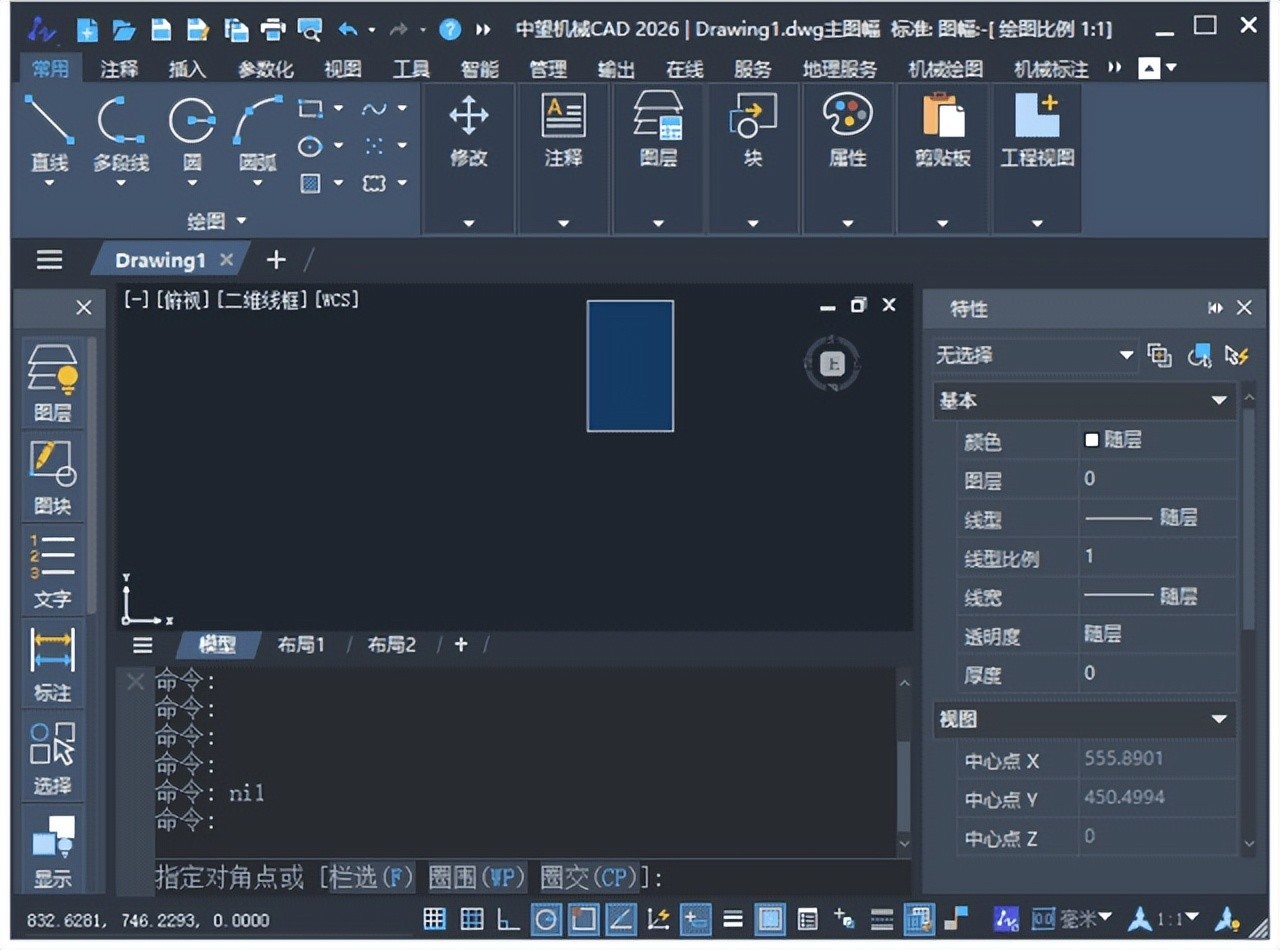Viewport: 1280px width, 950px height.
Task: Click the 栏选(F) command option
Action: (370, 878)
